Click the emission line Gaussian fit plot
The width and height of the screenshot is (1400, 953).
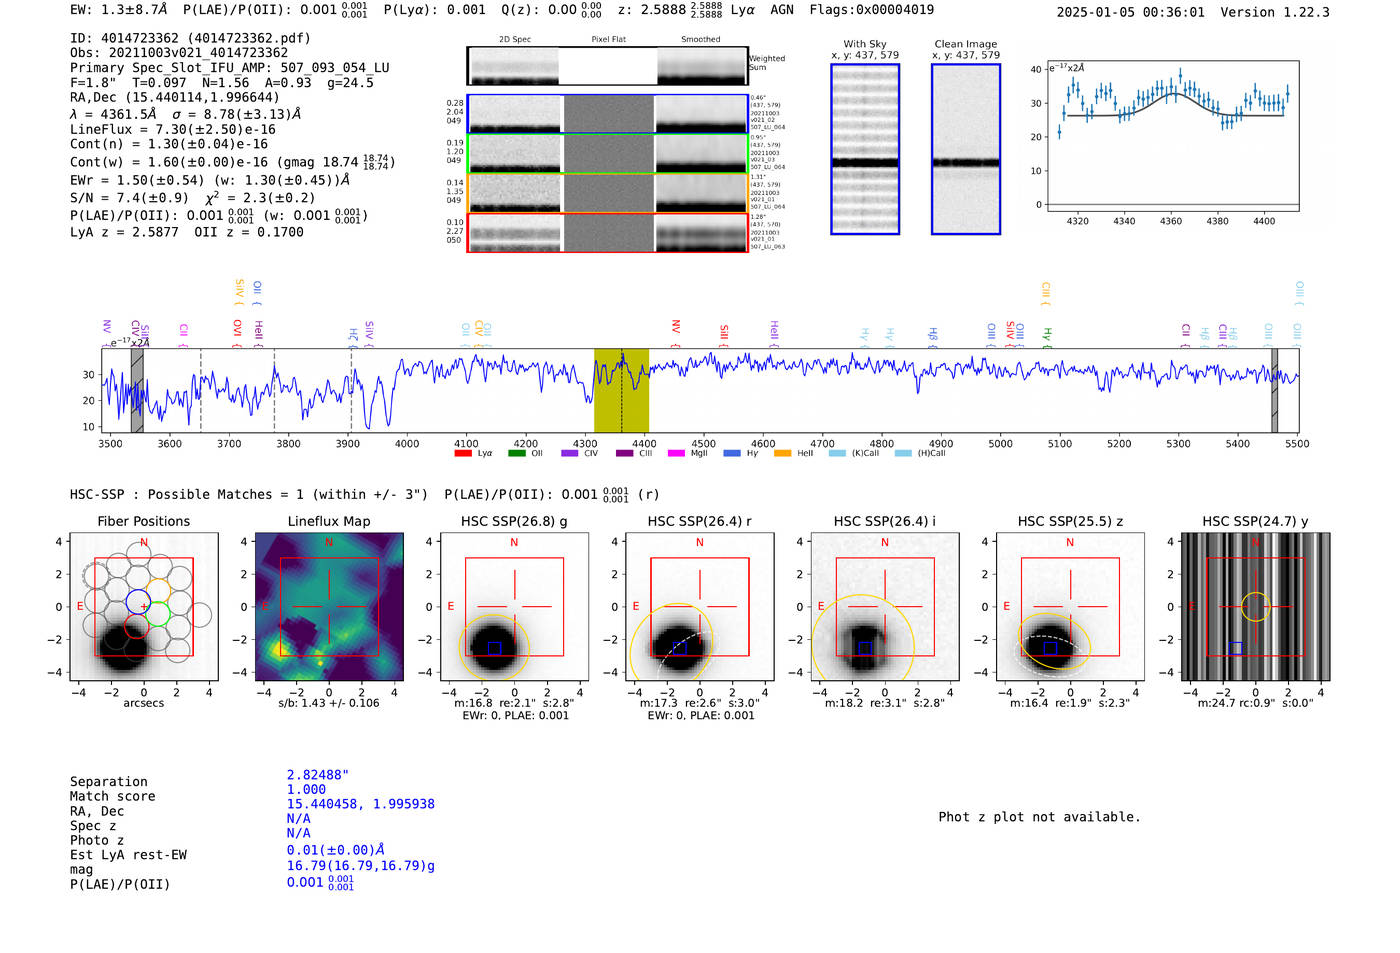pyautogui.click(x=1173, y=136)
